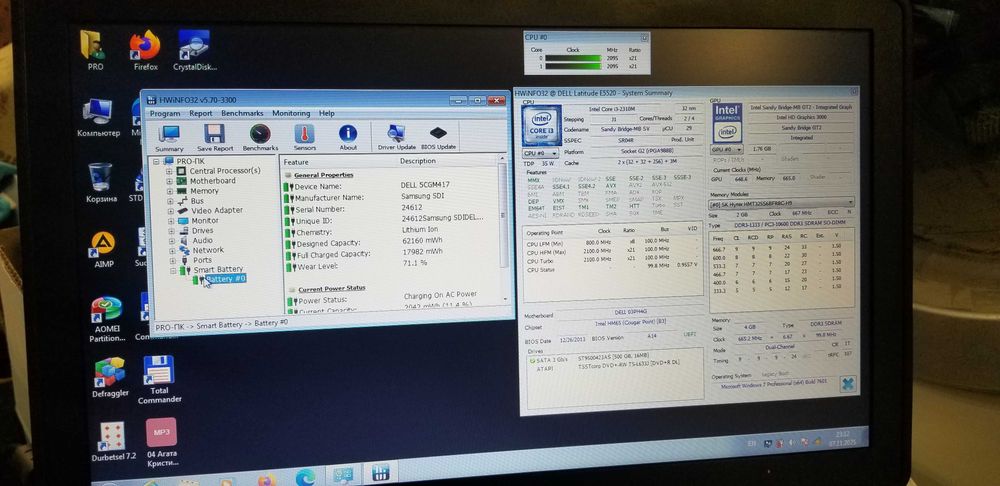Click the vertical scrollbar in battery details
This screenshot has width=1000, height=486.
(503, 217)
